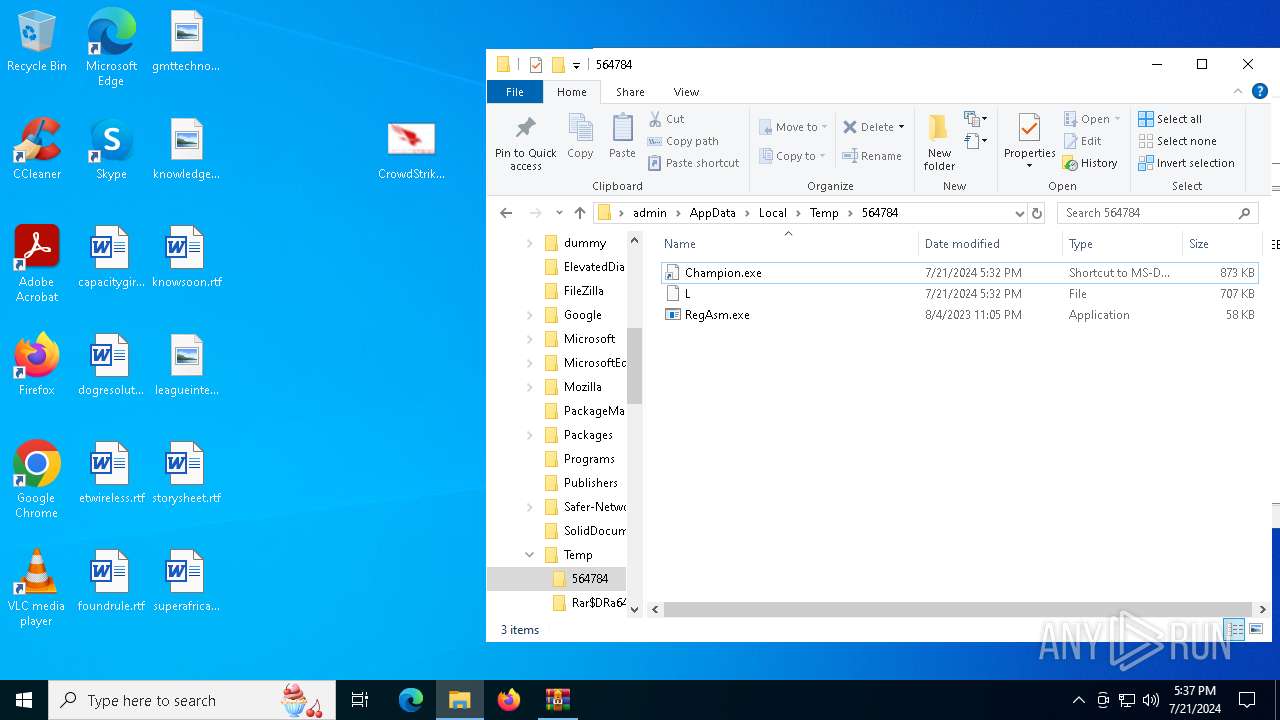This screenshot has width=1280, height=720.
Task: Switch to the Home ribbon tab
Action: (x=572, y=92)
